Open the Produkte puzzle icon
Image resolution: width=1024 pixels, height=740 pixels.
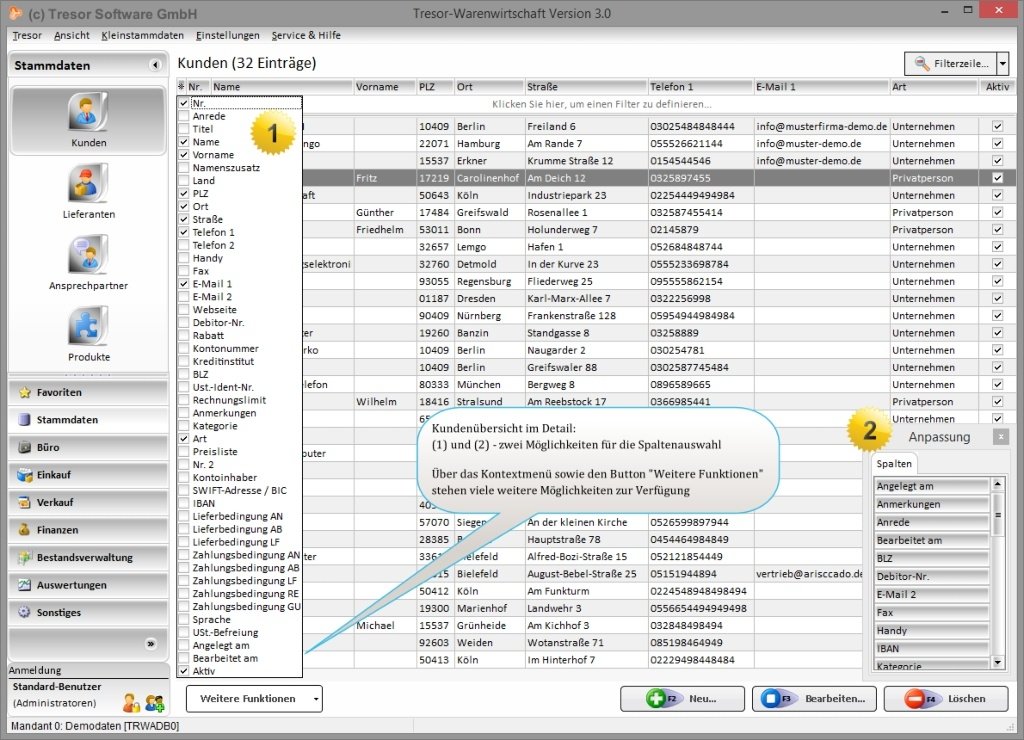coord(88,328)
